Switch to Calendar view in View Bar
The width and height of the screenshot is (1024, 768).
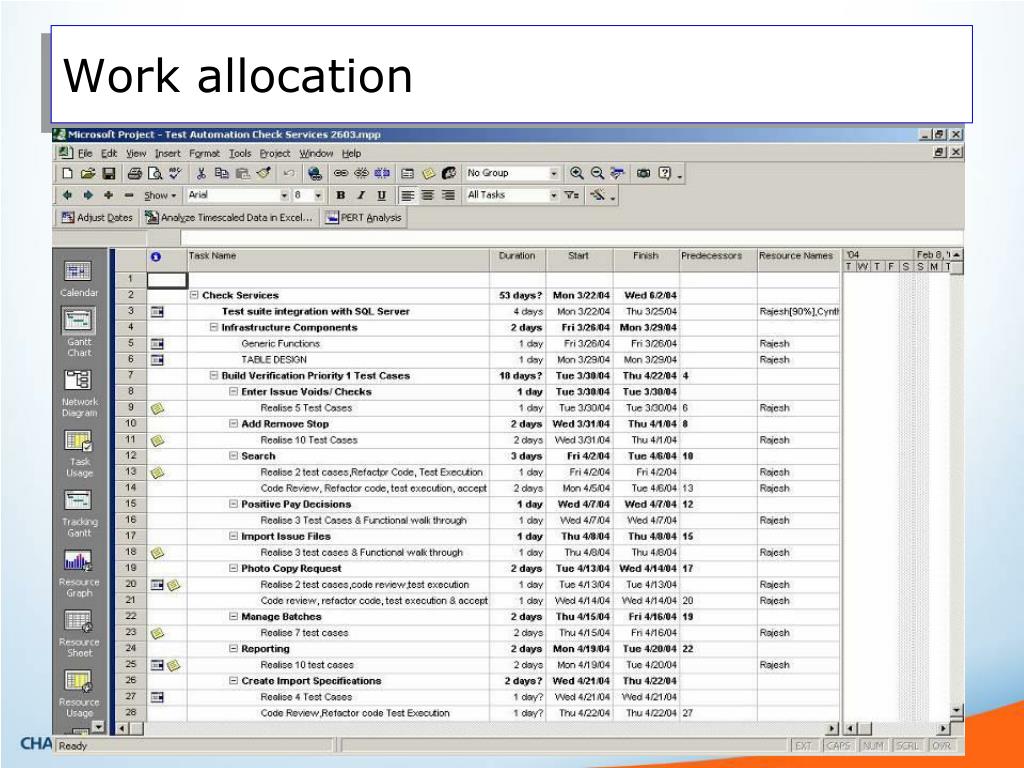[78, 280]
